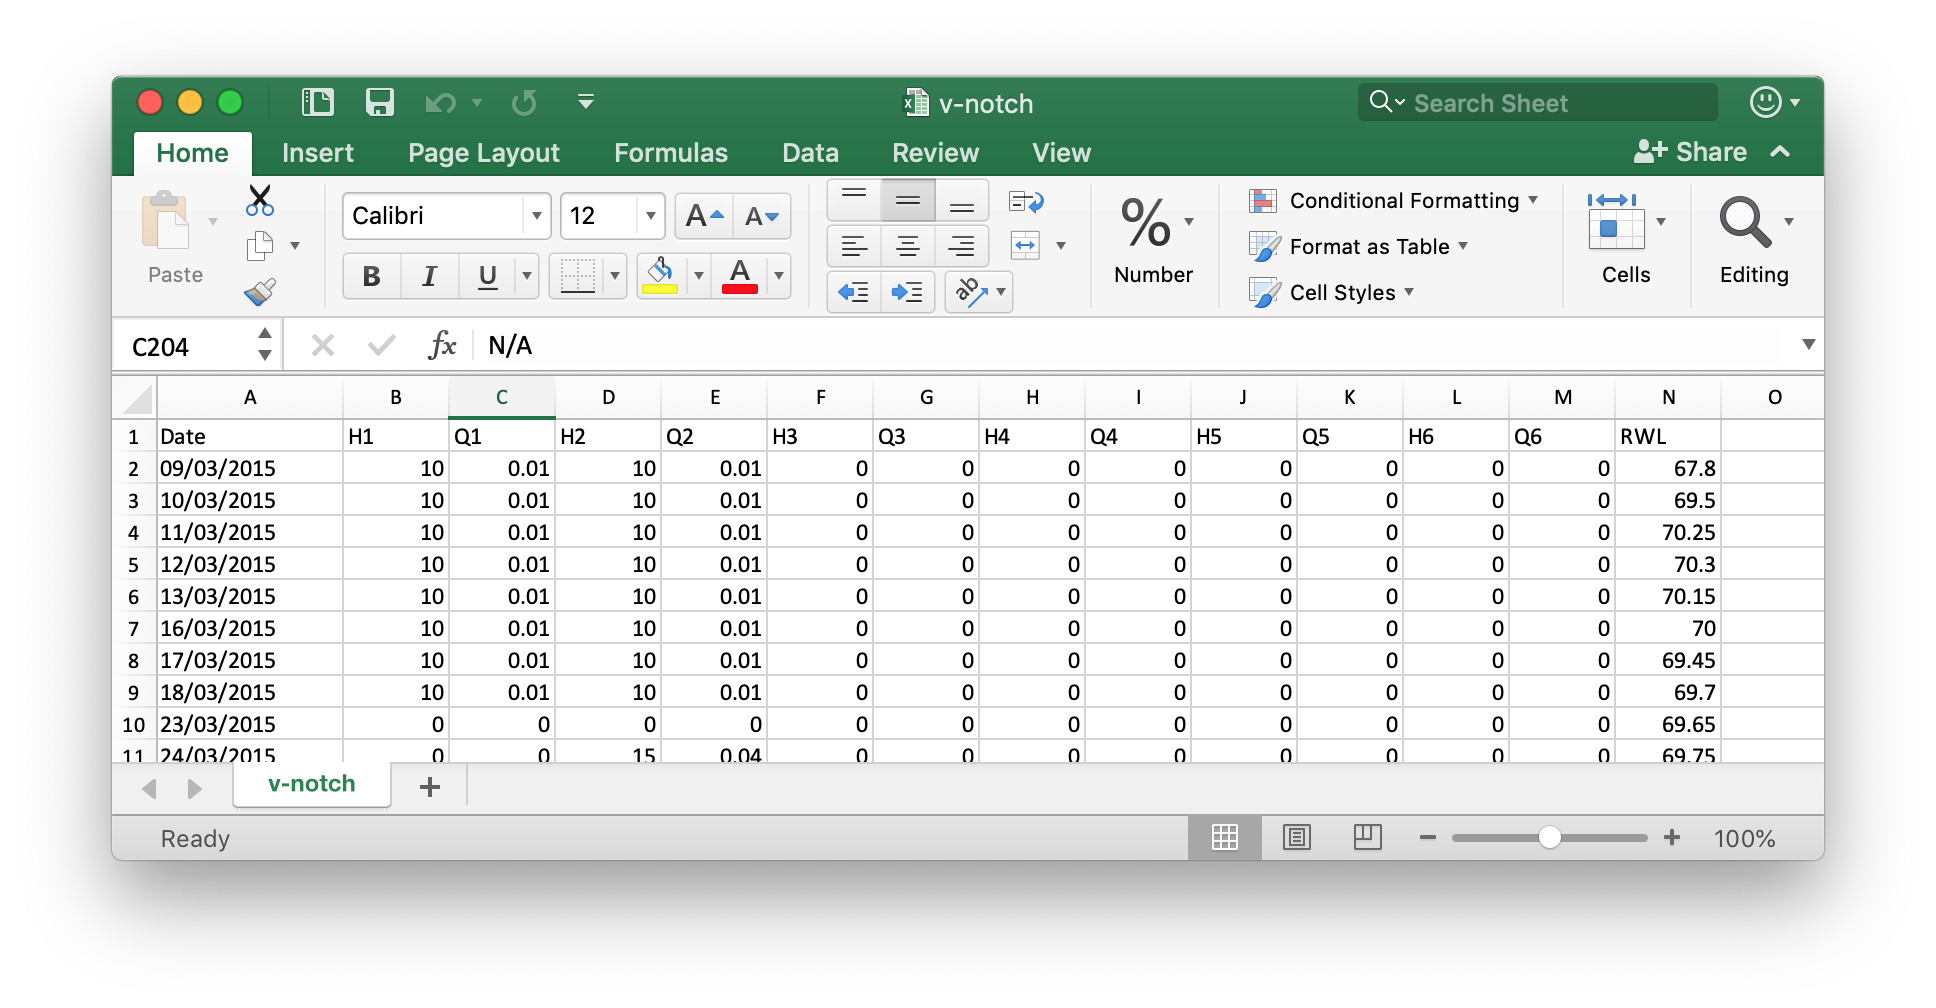The width and height of the screenshot is (1936, 1008).
Task: Click the Format Painter brush icon
Action: pyautogui.click(x=260, y=292)
